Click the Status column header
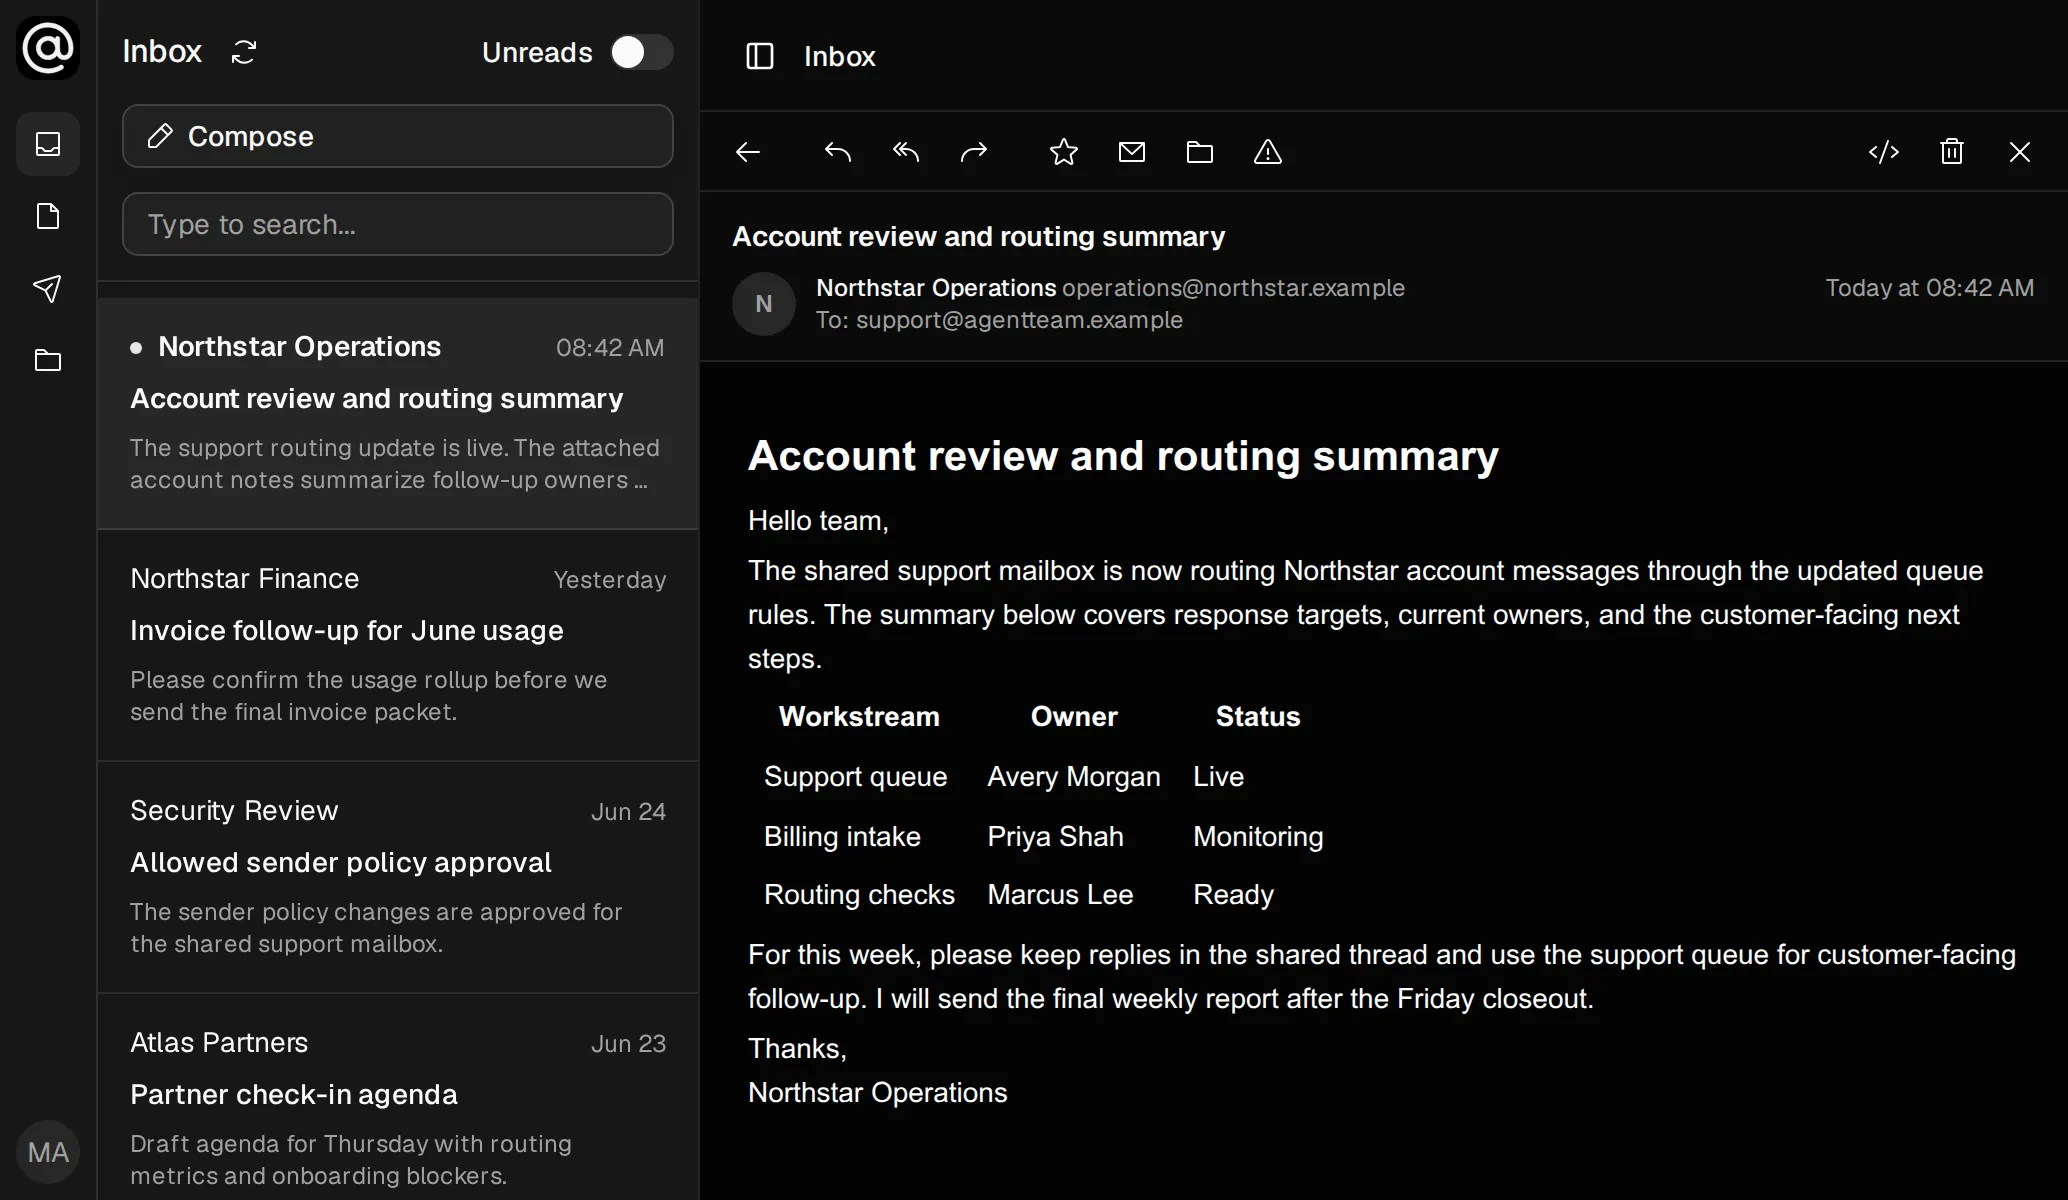Image resolution: width=2068 pixels, height=1200 pixels. point(1258,717)
